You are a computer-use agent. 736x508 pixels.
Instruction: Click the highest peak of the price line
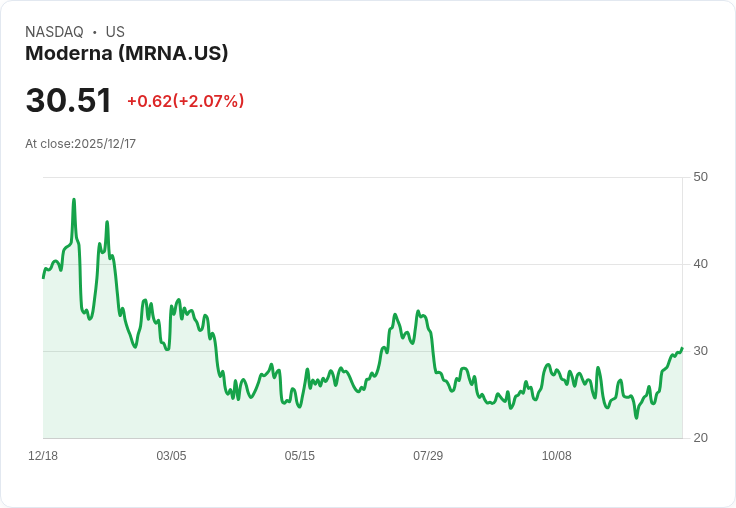[x=74, y=200]
